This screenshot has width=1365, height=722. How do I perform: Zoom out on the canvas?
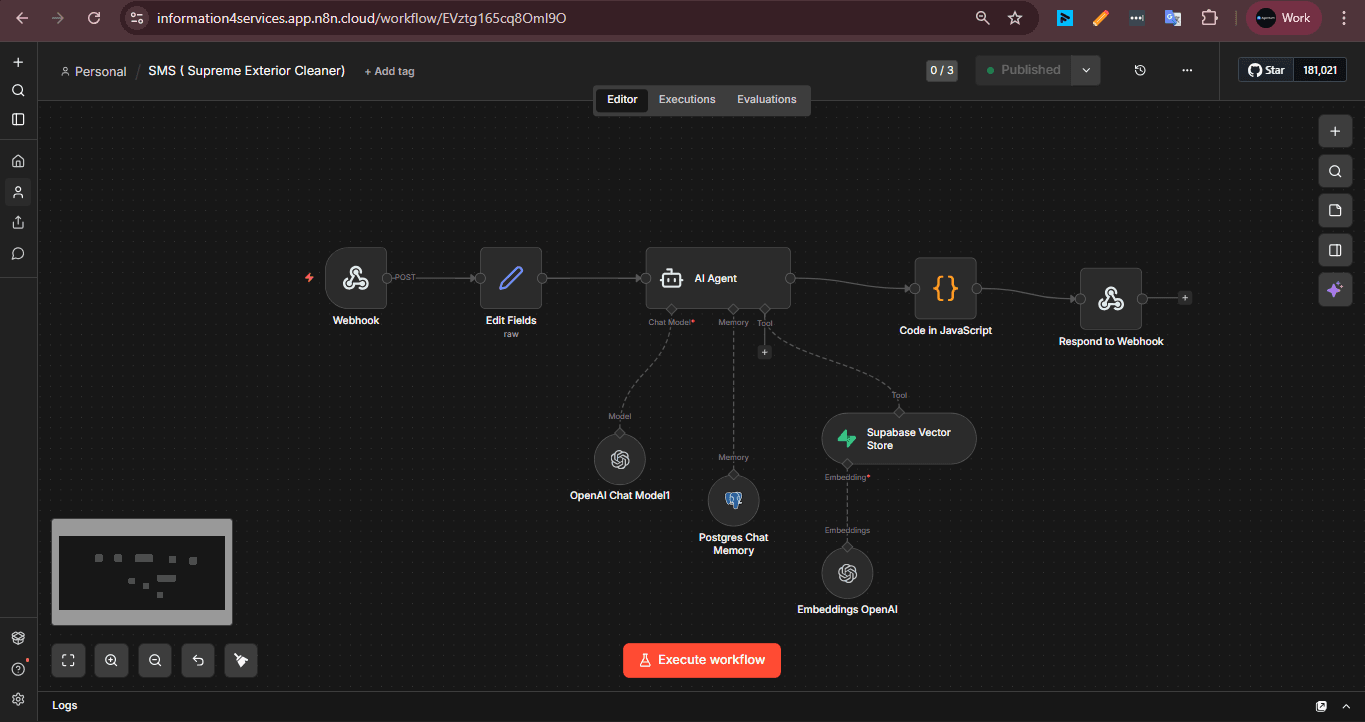coord(155,660)
